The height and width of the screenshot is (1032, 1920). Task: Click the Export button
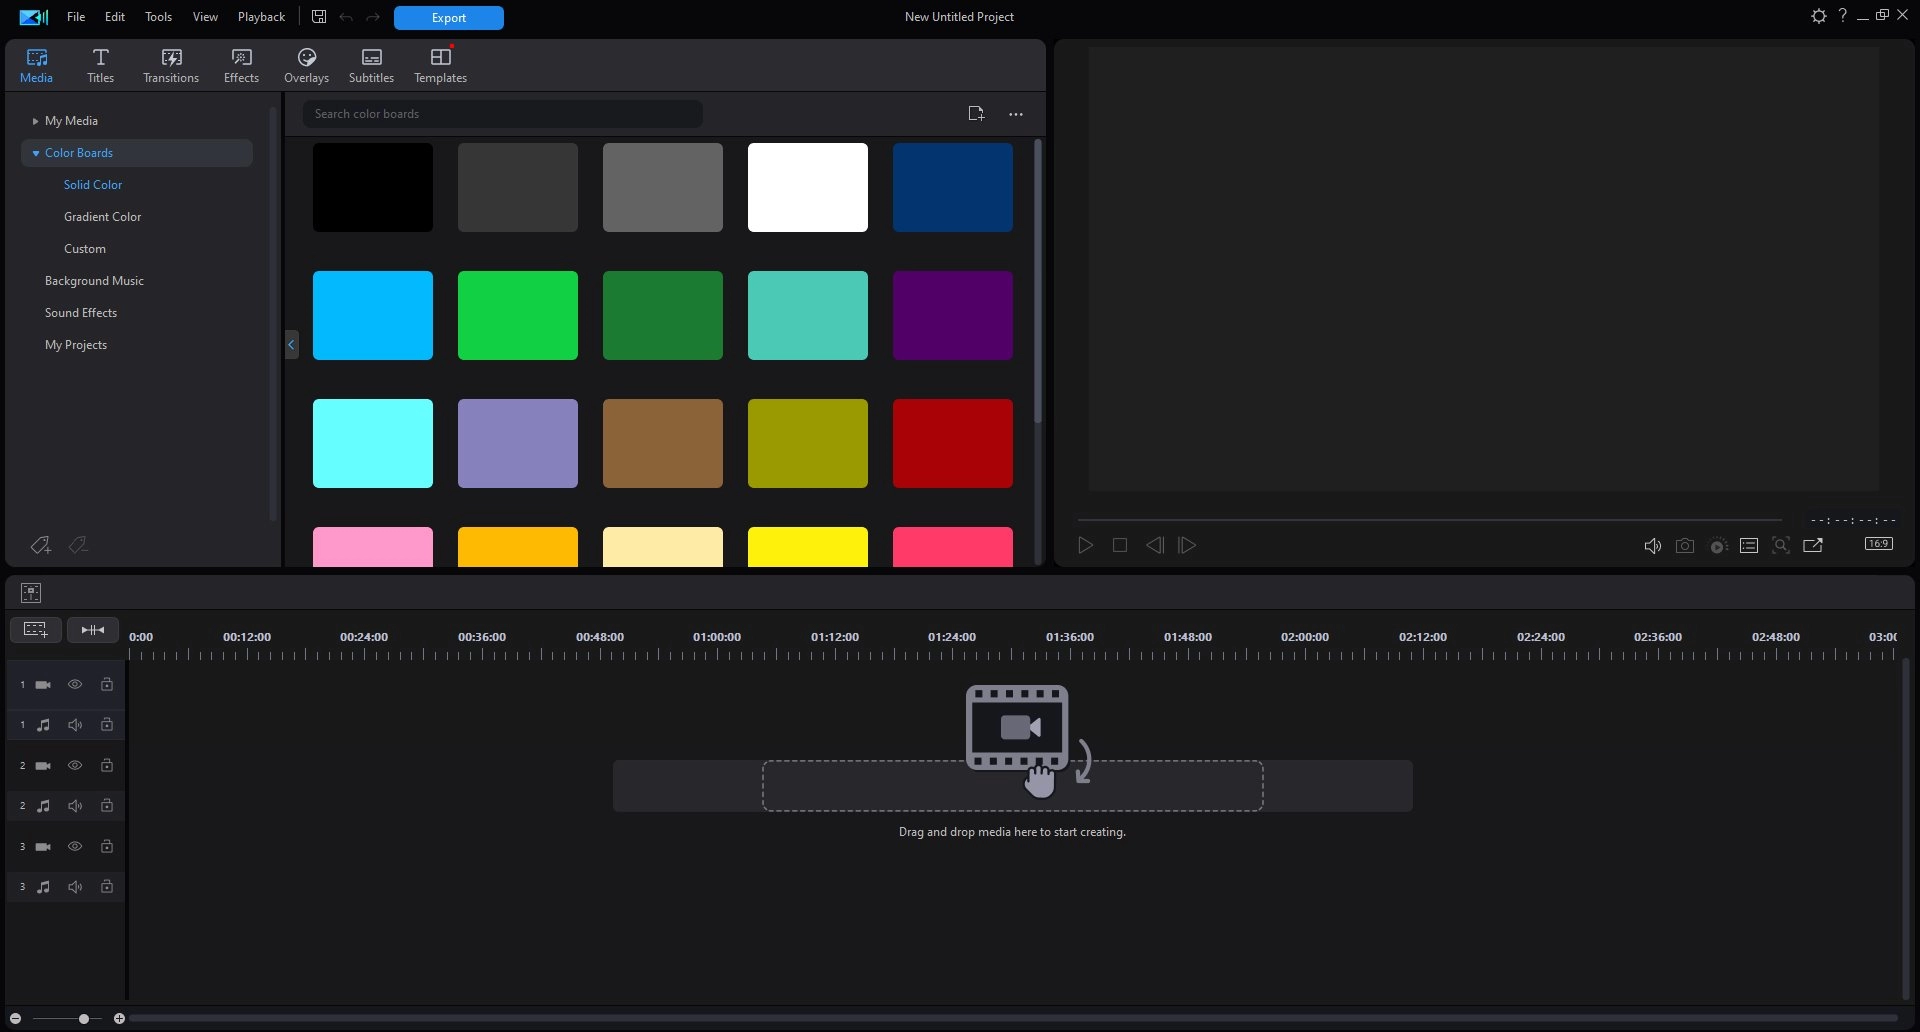[x=448, y=18]
